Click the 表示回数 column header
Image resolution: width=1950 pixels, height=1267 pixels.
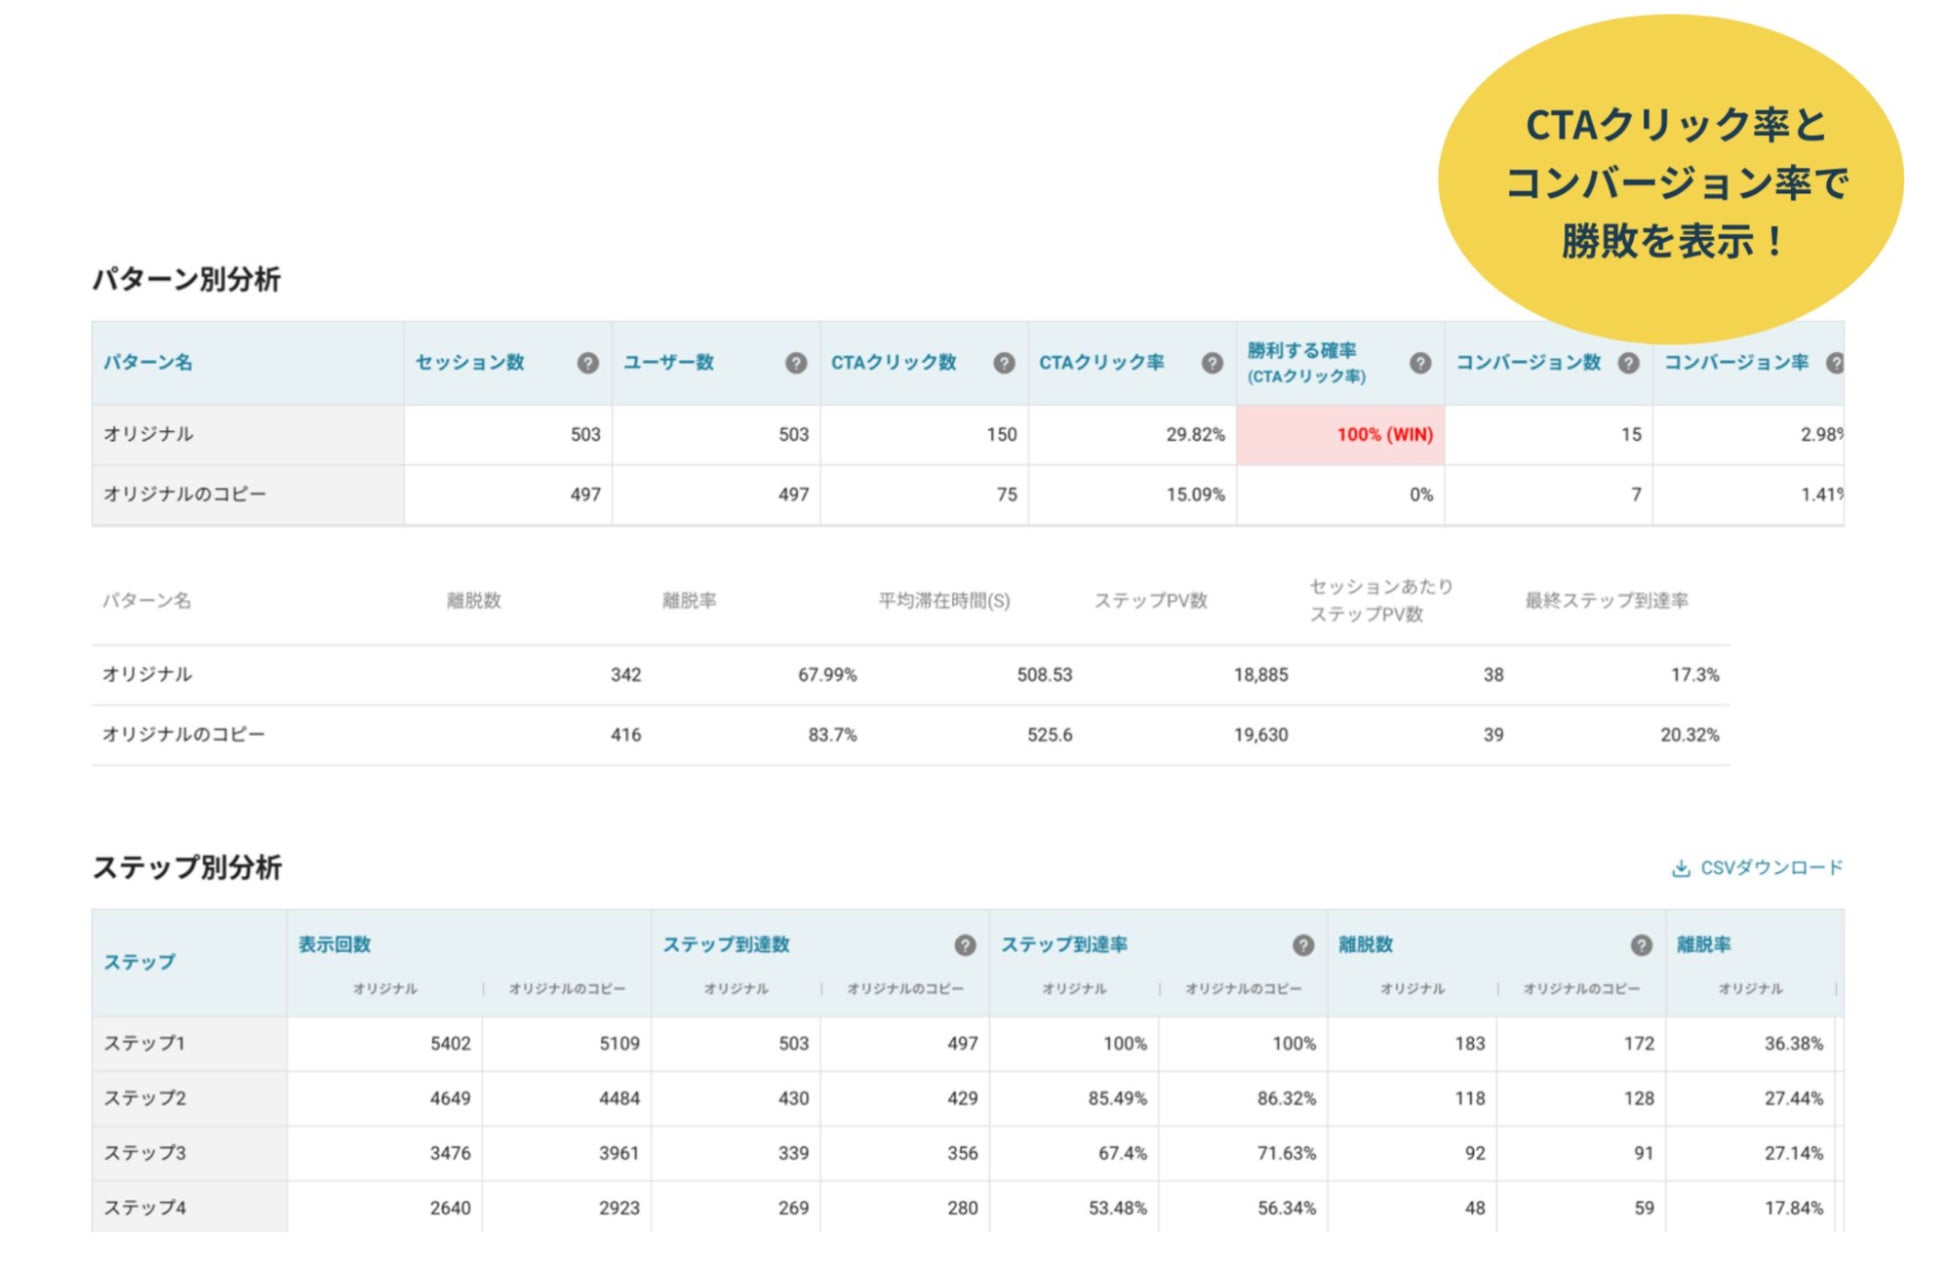tap(335, 945)
